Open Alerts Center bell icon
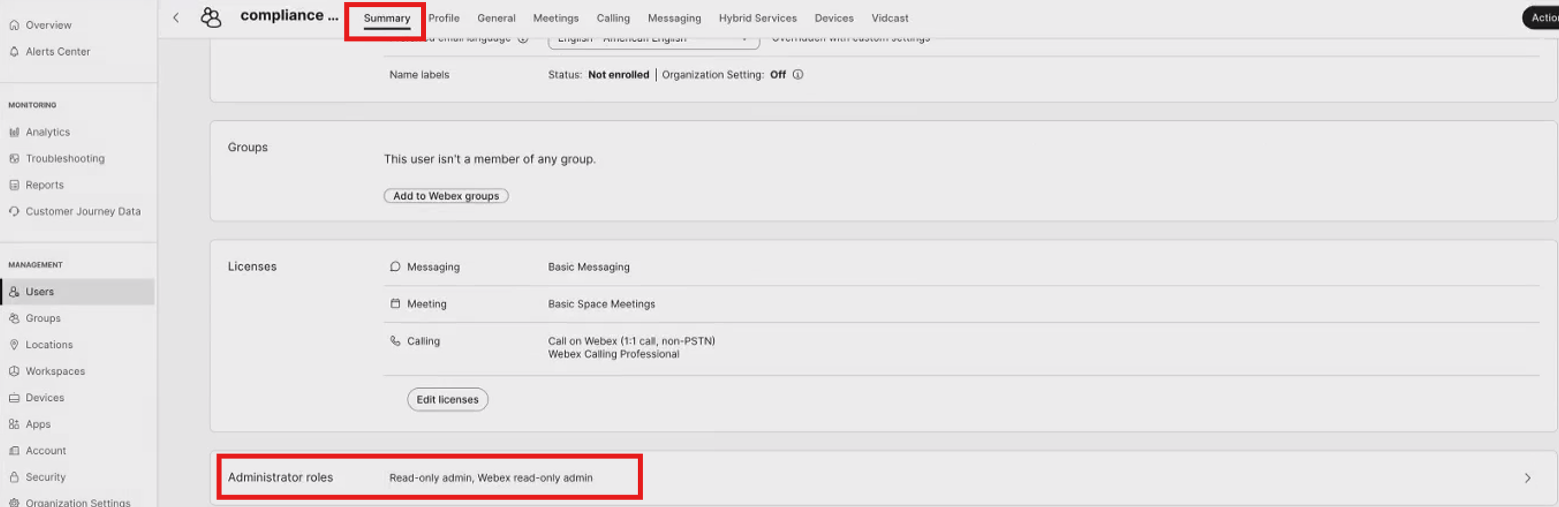Screen dimensions: 1559x507 [x=14, y=52]
